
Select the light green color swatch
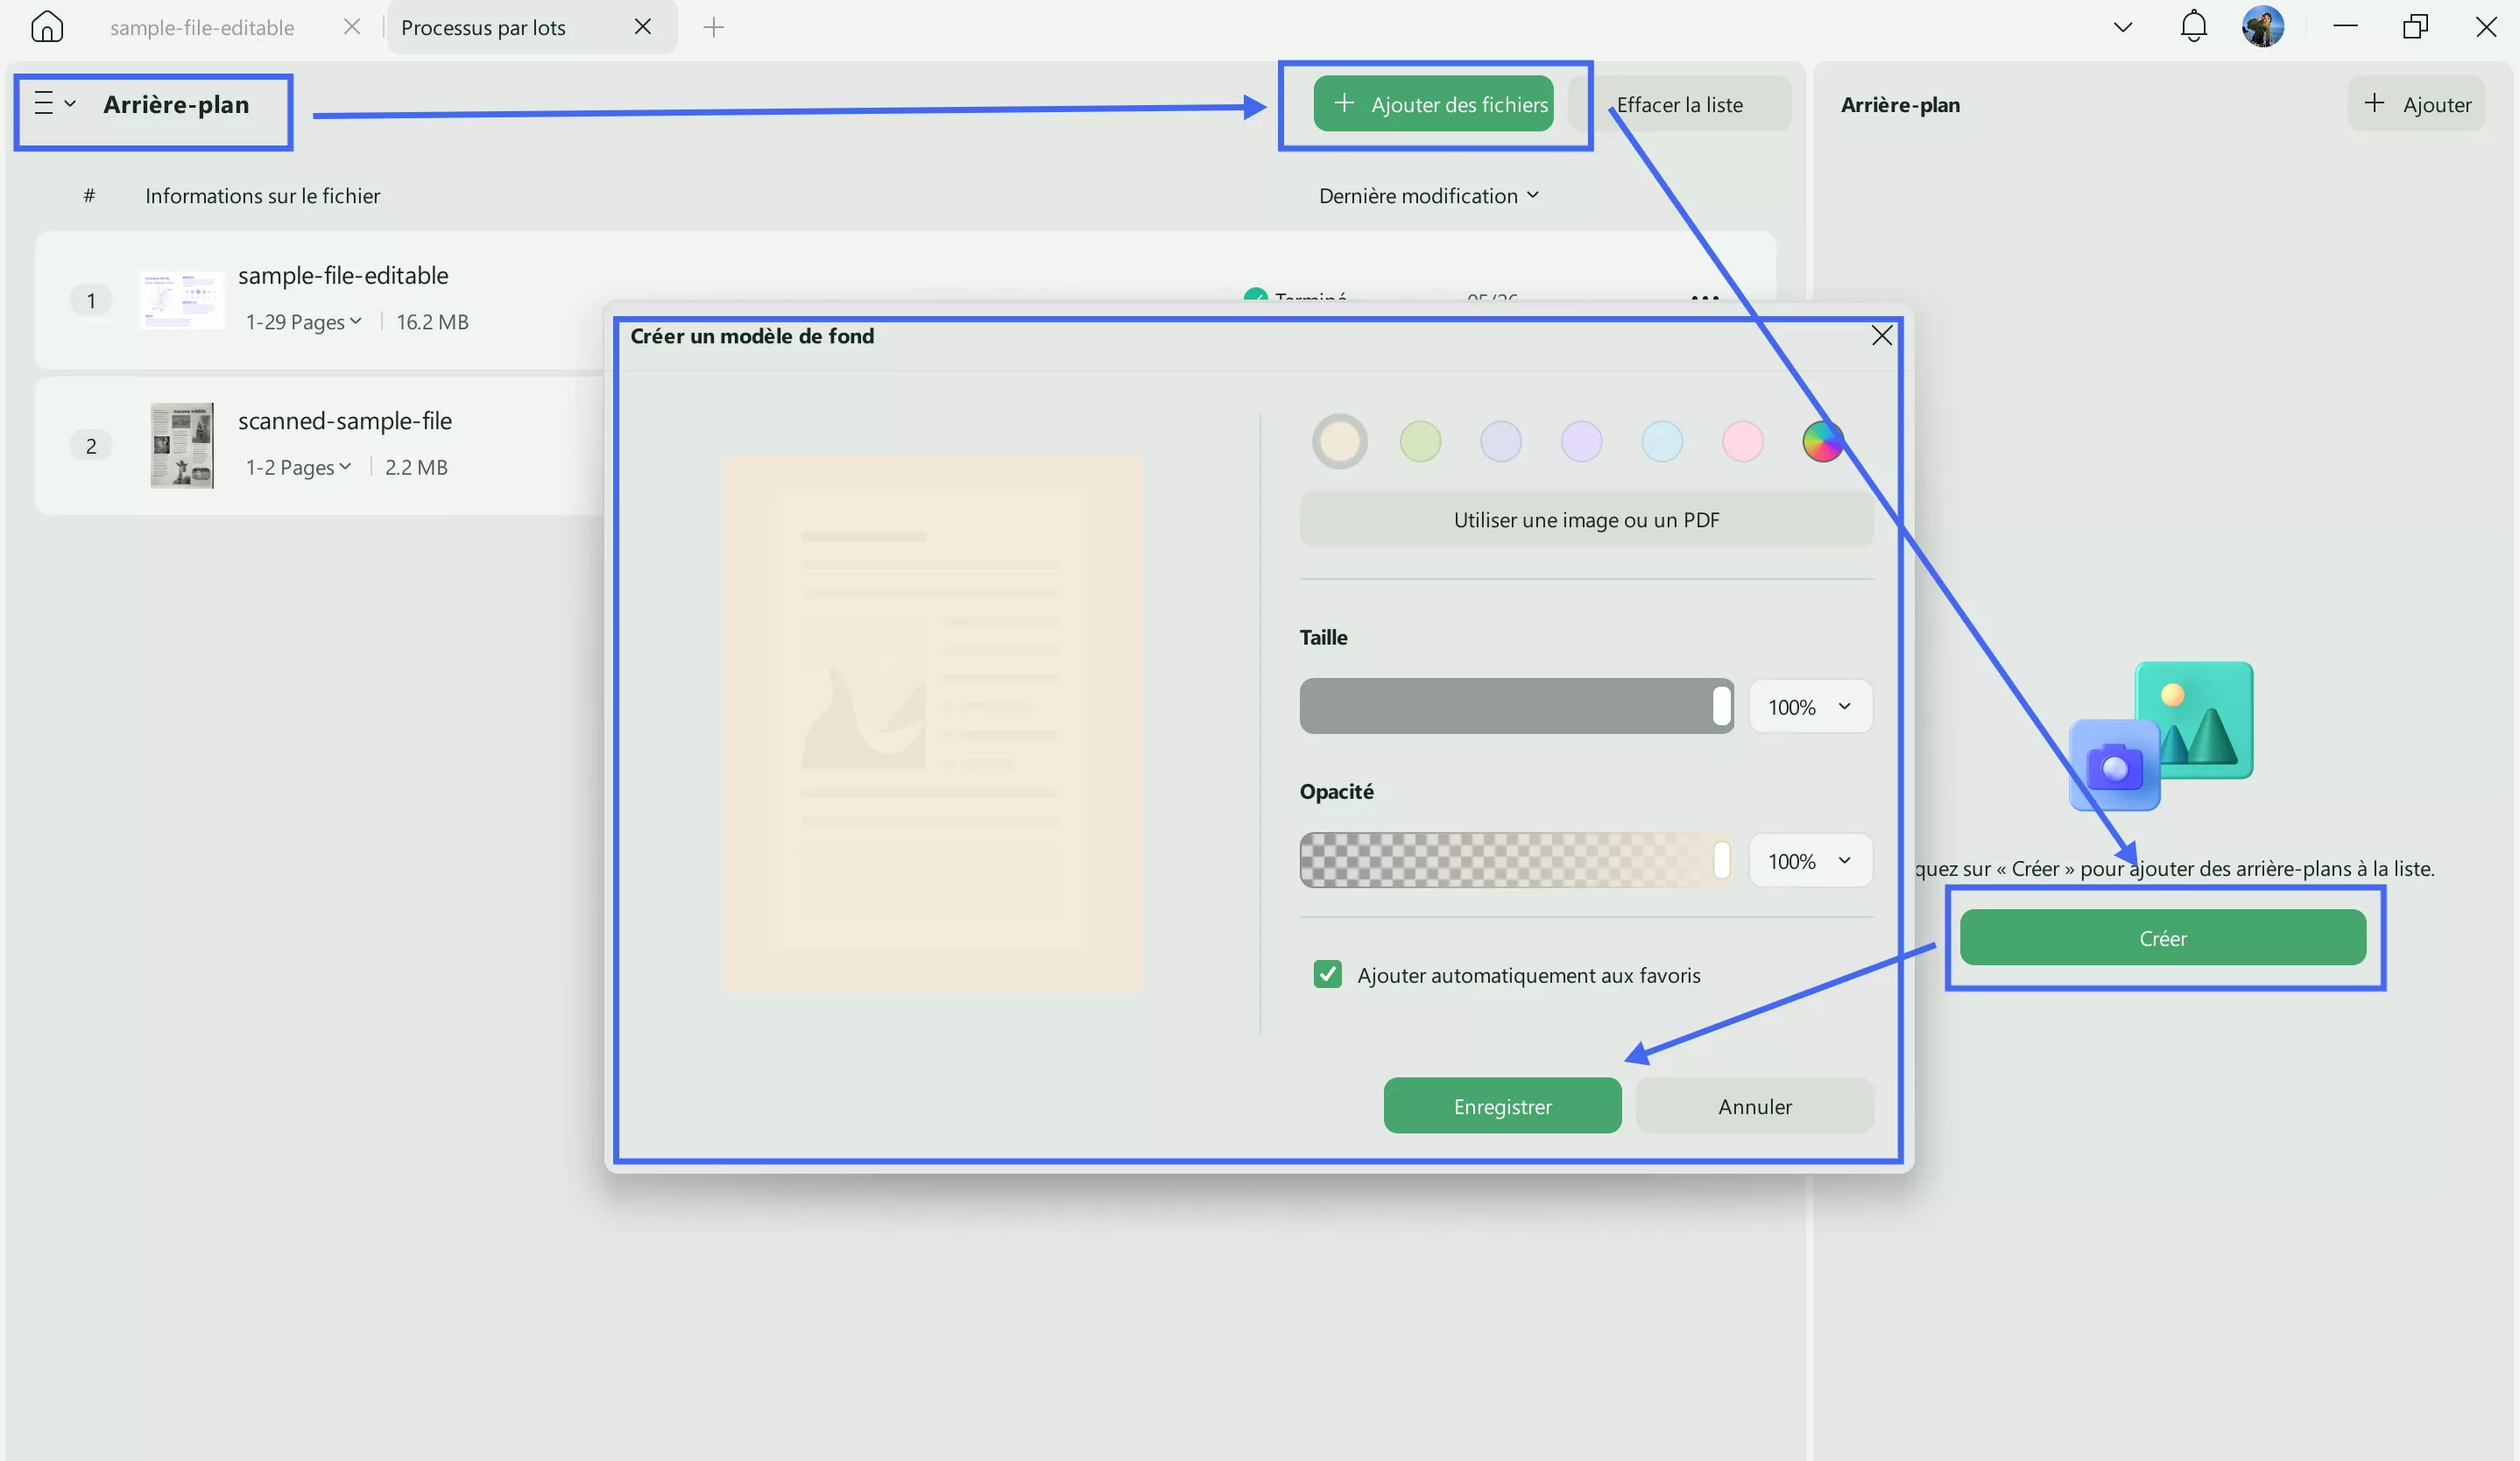click(x=1419, y=441)
